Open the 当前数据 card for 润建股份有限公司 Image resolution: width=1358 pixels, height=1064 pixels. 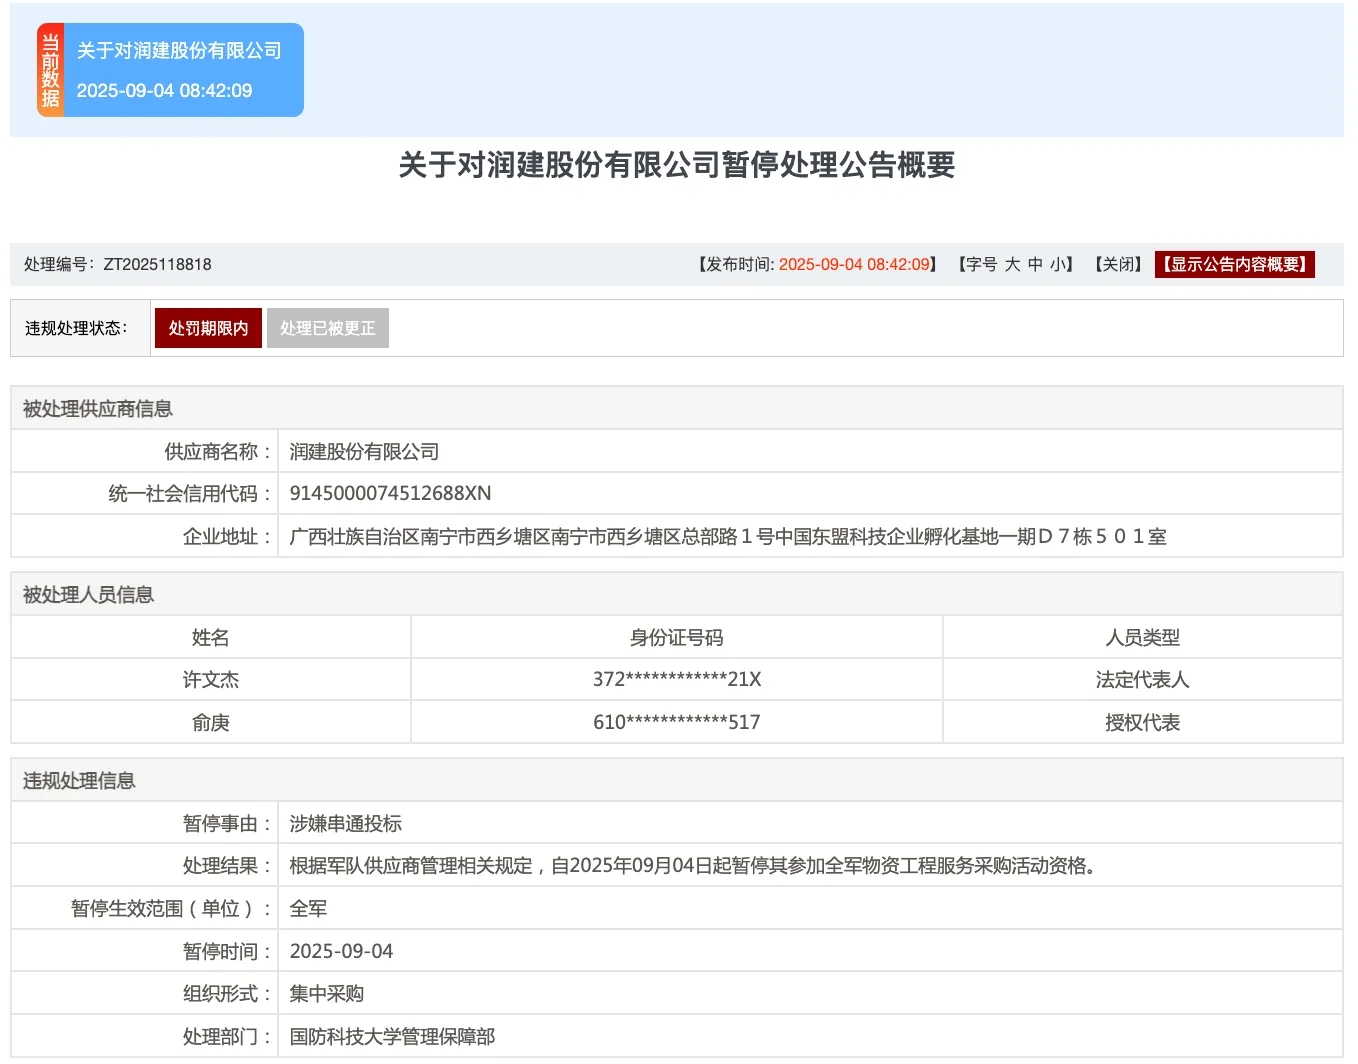[171, 70]
